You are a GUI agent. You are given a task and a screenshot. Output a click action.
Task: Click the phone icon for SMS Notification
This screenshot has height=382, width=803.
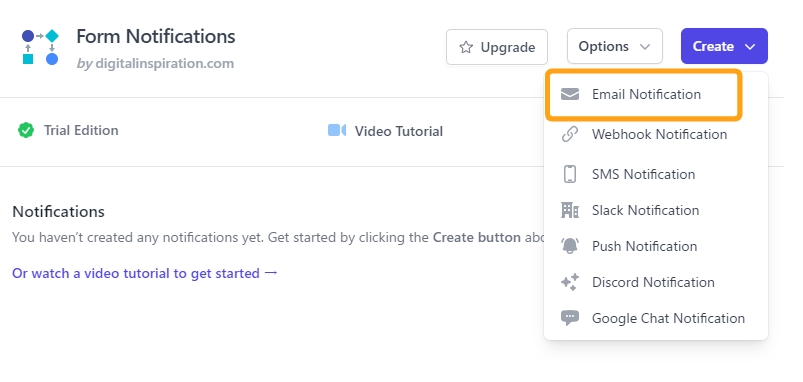[x=569, y=174]
